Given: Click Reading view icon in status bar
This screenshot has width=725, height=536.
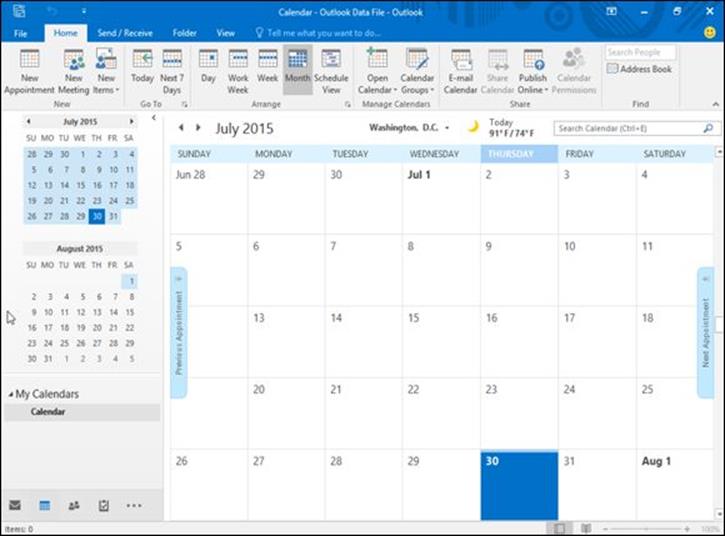Looking at the screenshot, I should tap(586, 528).
